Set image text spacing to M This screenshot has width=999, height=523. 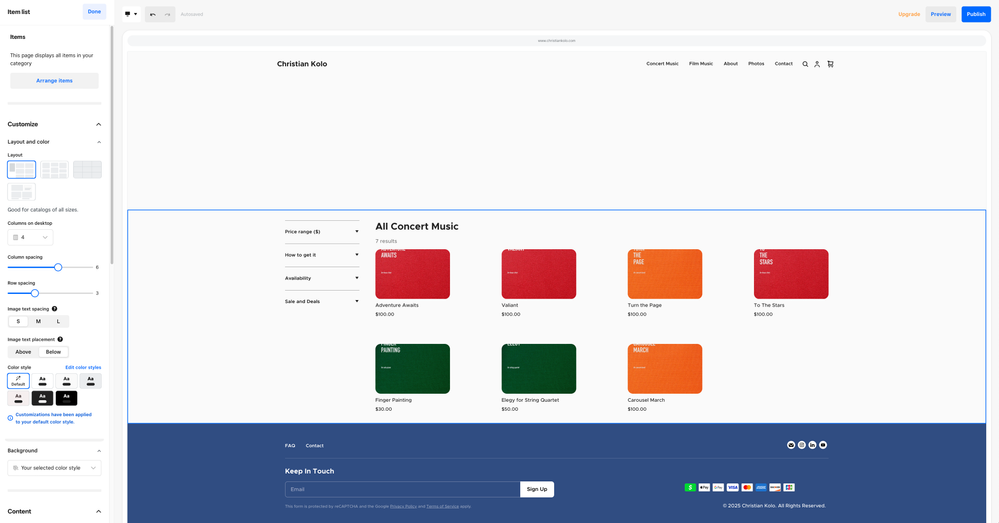pos(38,321)
